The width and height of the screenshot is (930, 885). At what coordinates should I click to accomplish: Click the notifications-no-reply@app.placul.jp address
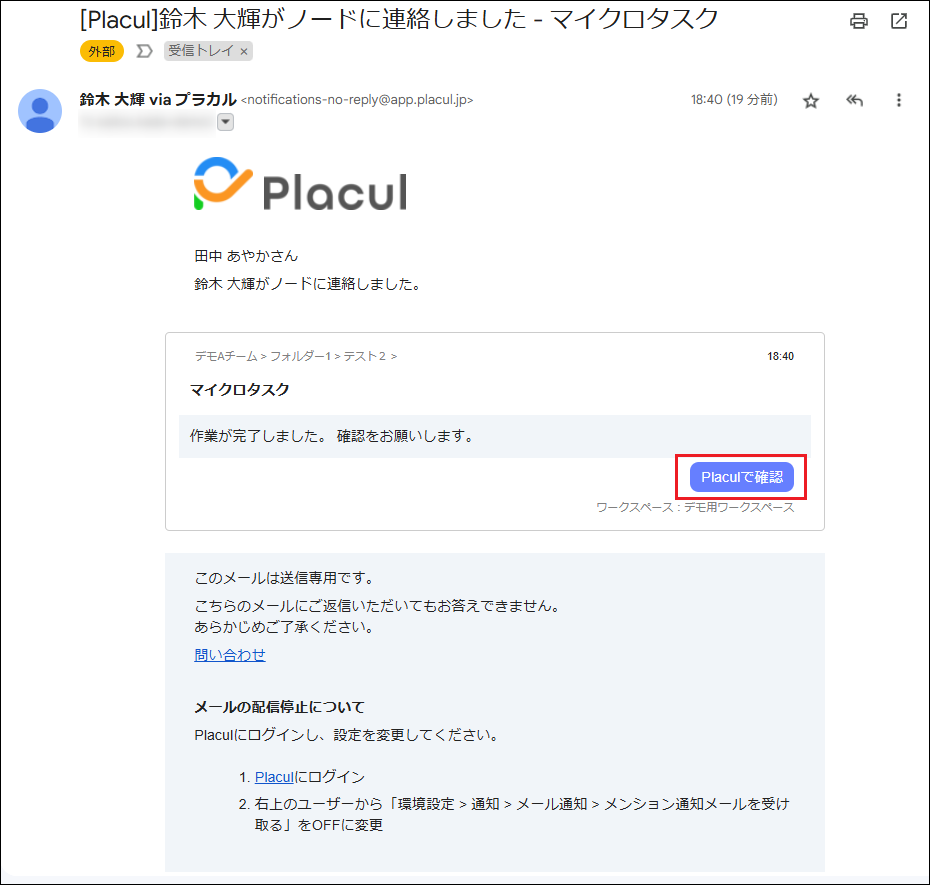[357, 100]
